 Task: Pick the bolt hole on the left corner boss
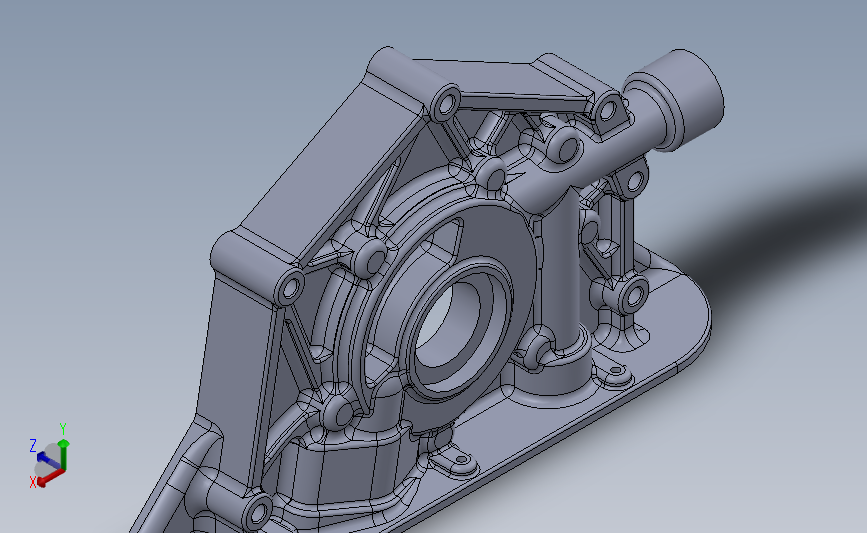(x=290, y=288)
